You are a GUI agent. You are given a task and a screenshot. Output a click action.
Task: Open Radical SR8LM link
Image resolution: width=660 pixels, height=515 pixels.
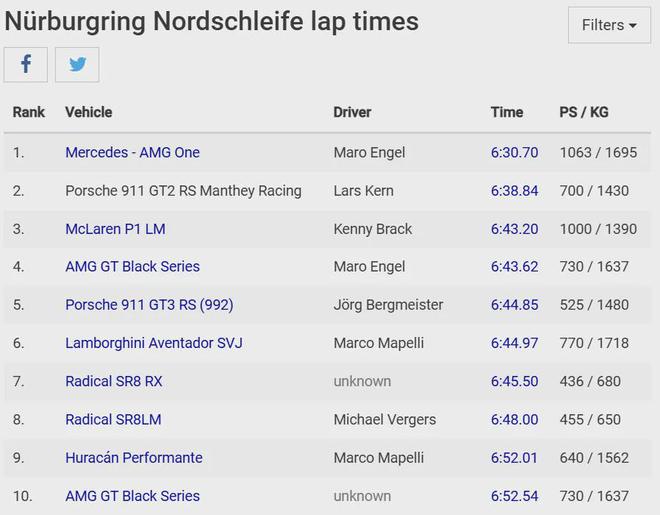click(x=113, y=419)
